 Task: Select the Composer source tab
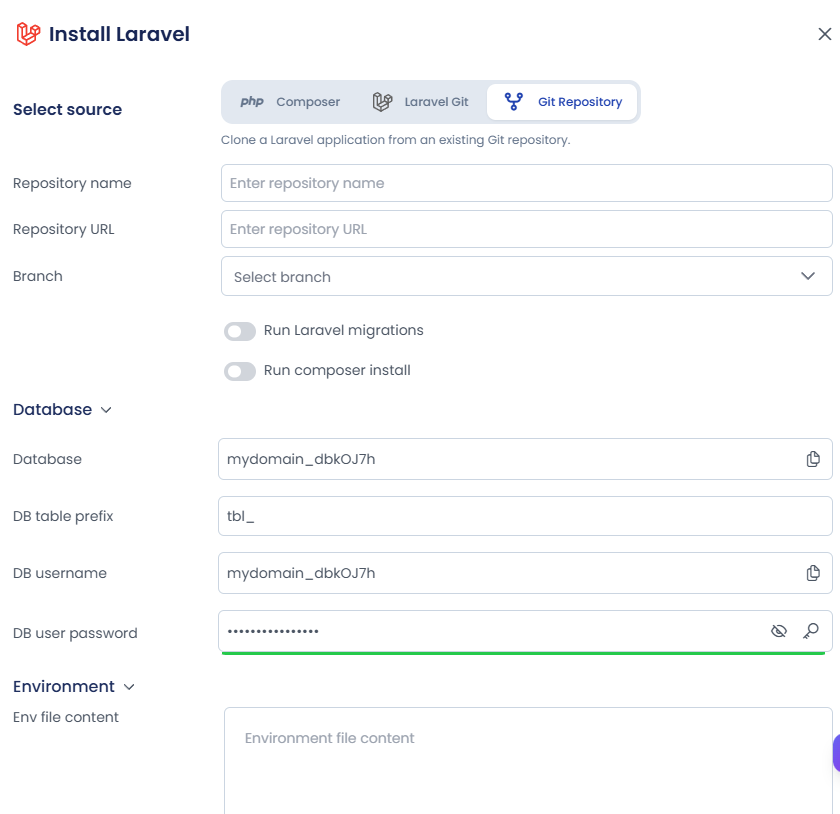290,102
